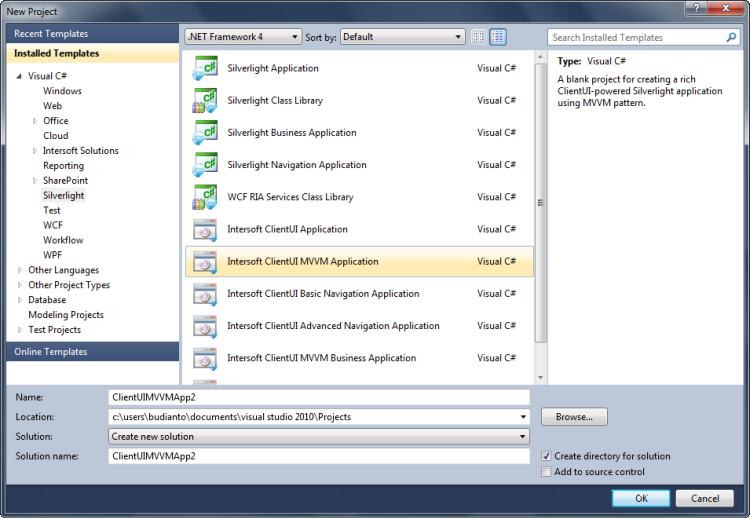The width and height of the screenshot is (750, 518).
Task: Click the template list scroll down arrow
Action: [540, 378]
